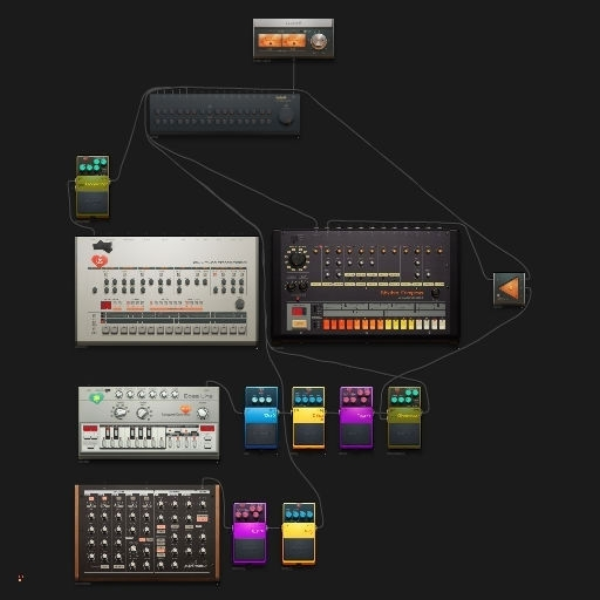Click the right red button on the Bass Line synth
The width and height of the screenshot is (600, 600).
pos(207,428)
